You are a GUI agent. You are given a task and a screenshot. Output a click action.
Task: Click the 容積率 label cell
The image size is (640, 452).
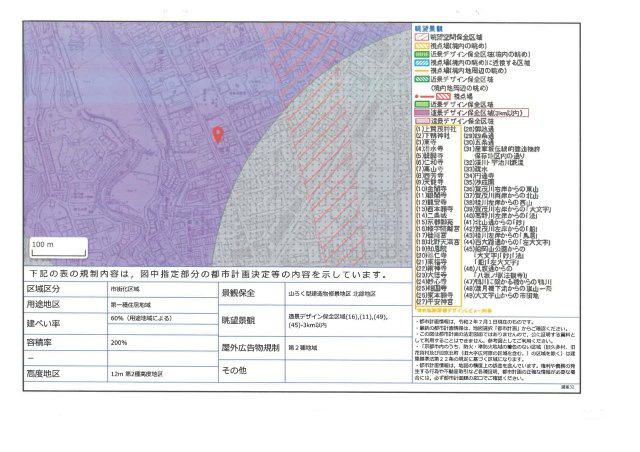coord(65,343)
